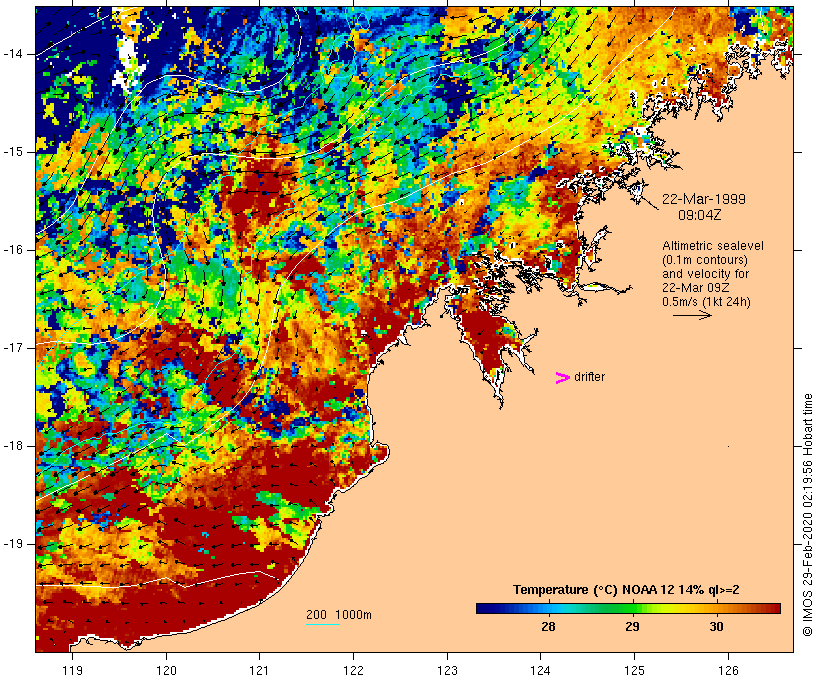Click the 200 depth contour label
The height and width of the screenshot is (680, 820).
[x=316, y=615]
